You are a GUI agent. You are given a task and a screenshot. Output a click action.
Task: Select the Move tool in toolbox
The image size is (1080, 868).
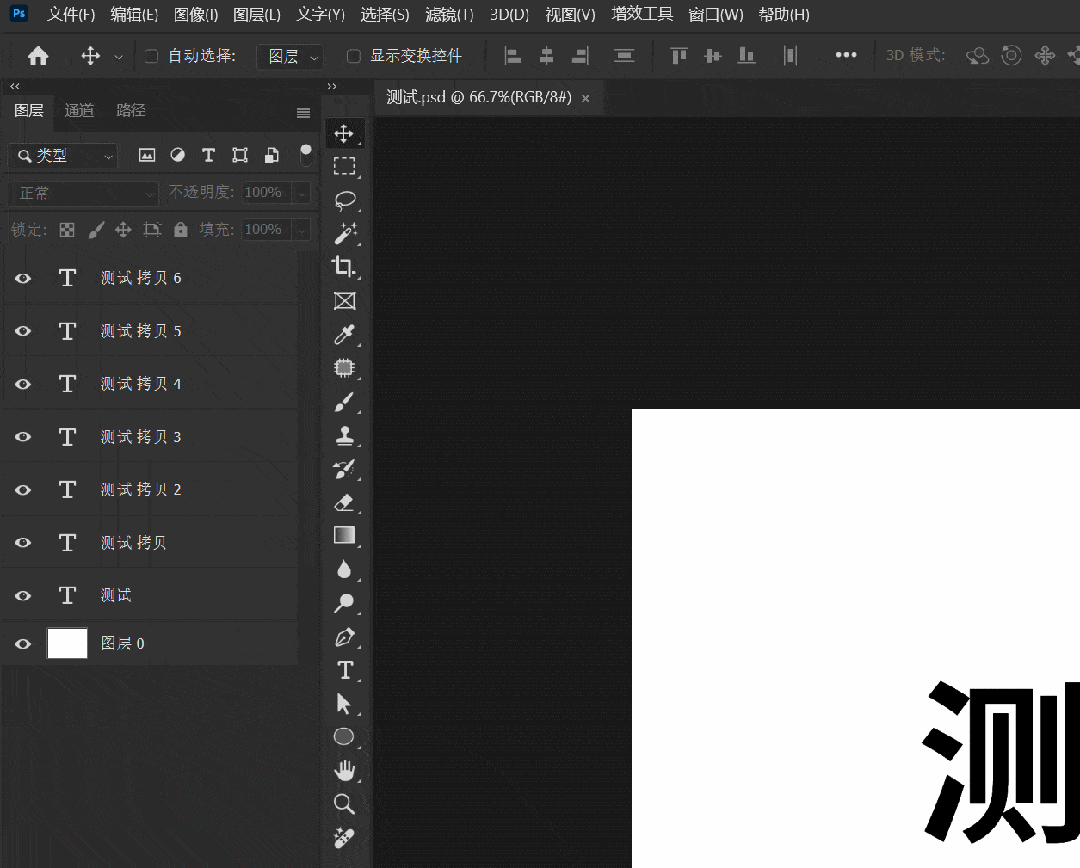pyautogui.click(x=344, y=133)
